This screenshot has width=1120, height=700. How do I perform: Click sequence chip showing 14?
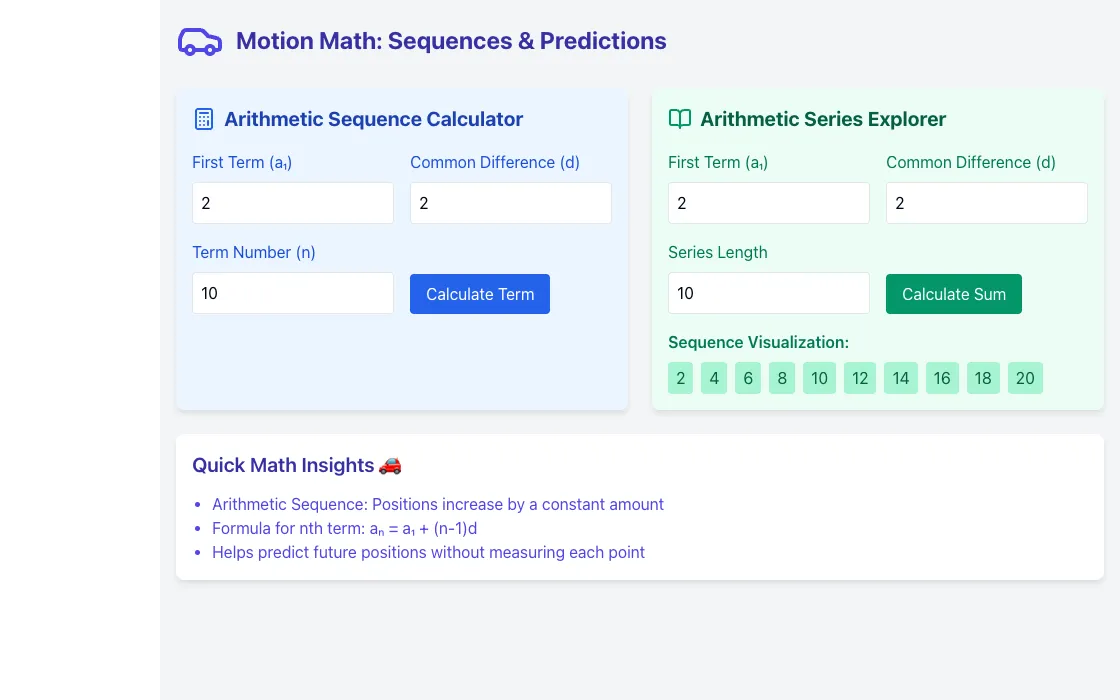coord(901,379)
